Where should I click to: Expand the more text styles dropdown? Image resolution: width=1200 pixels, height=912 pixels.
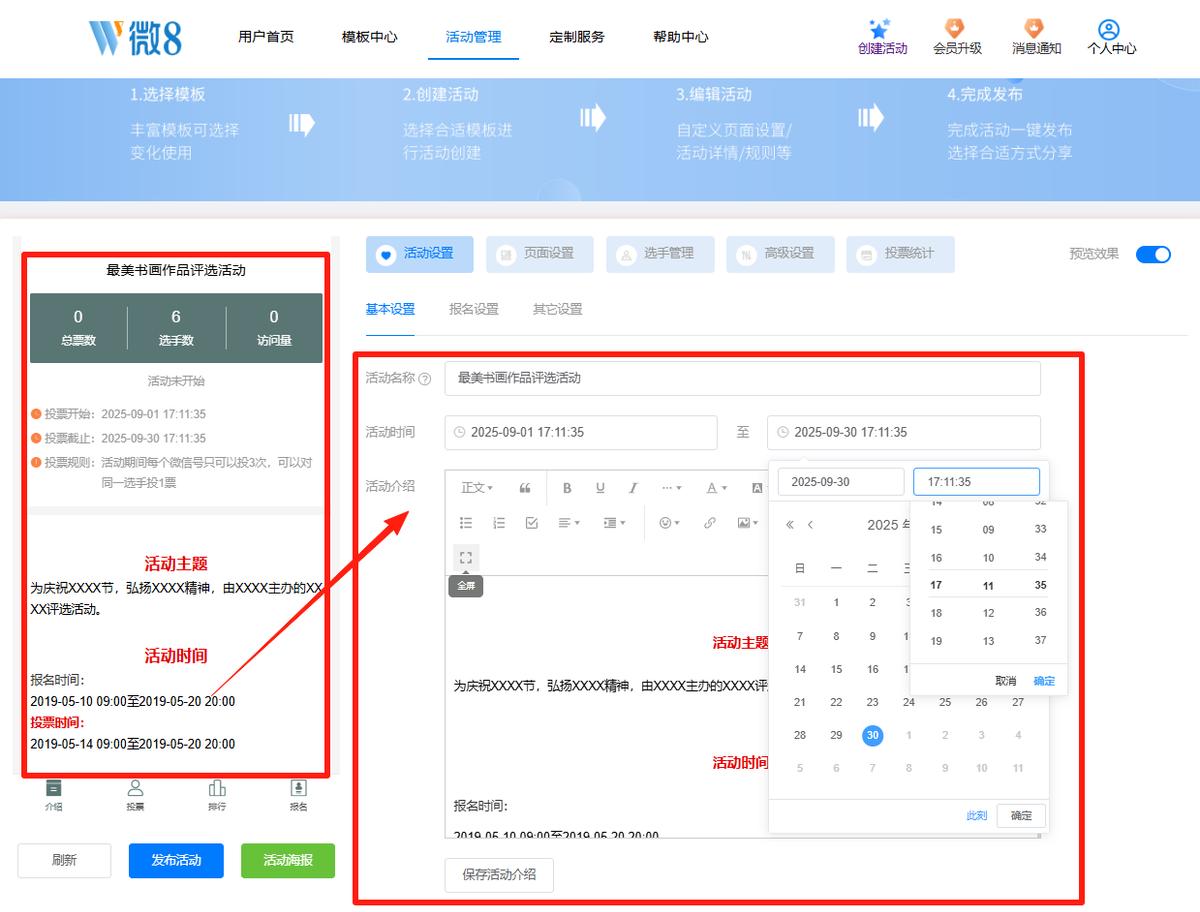(671, 488)
